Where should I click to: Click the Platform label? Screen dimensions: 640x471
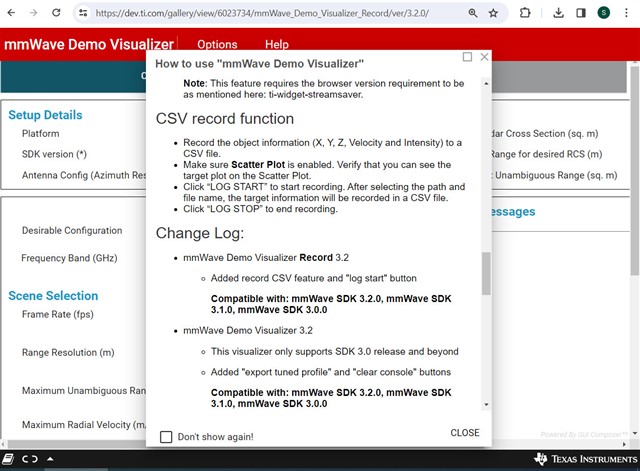pyautogui.click(x=40, y=133)
